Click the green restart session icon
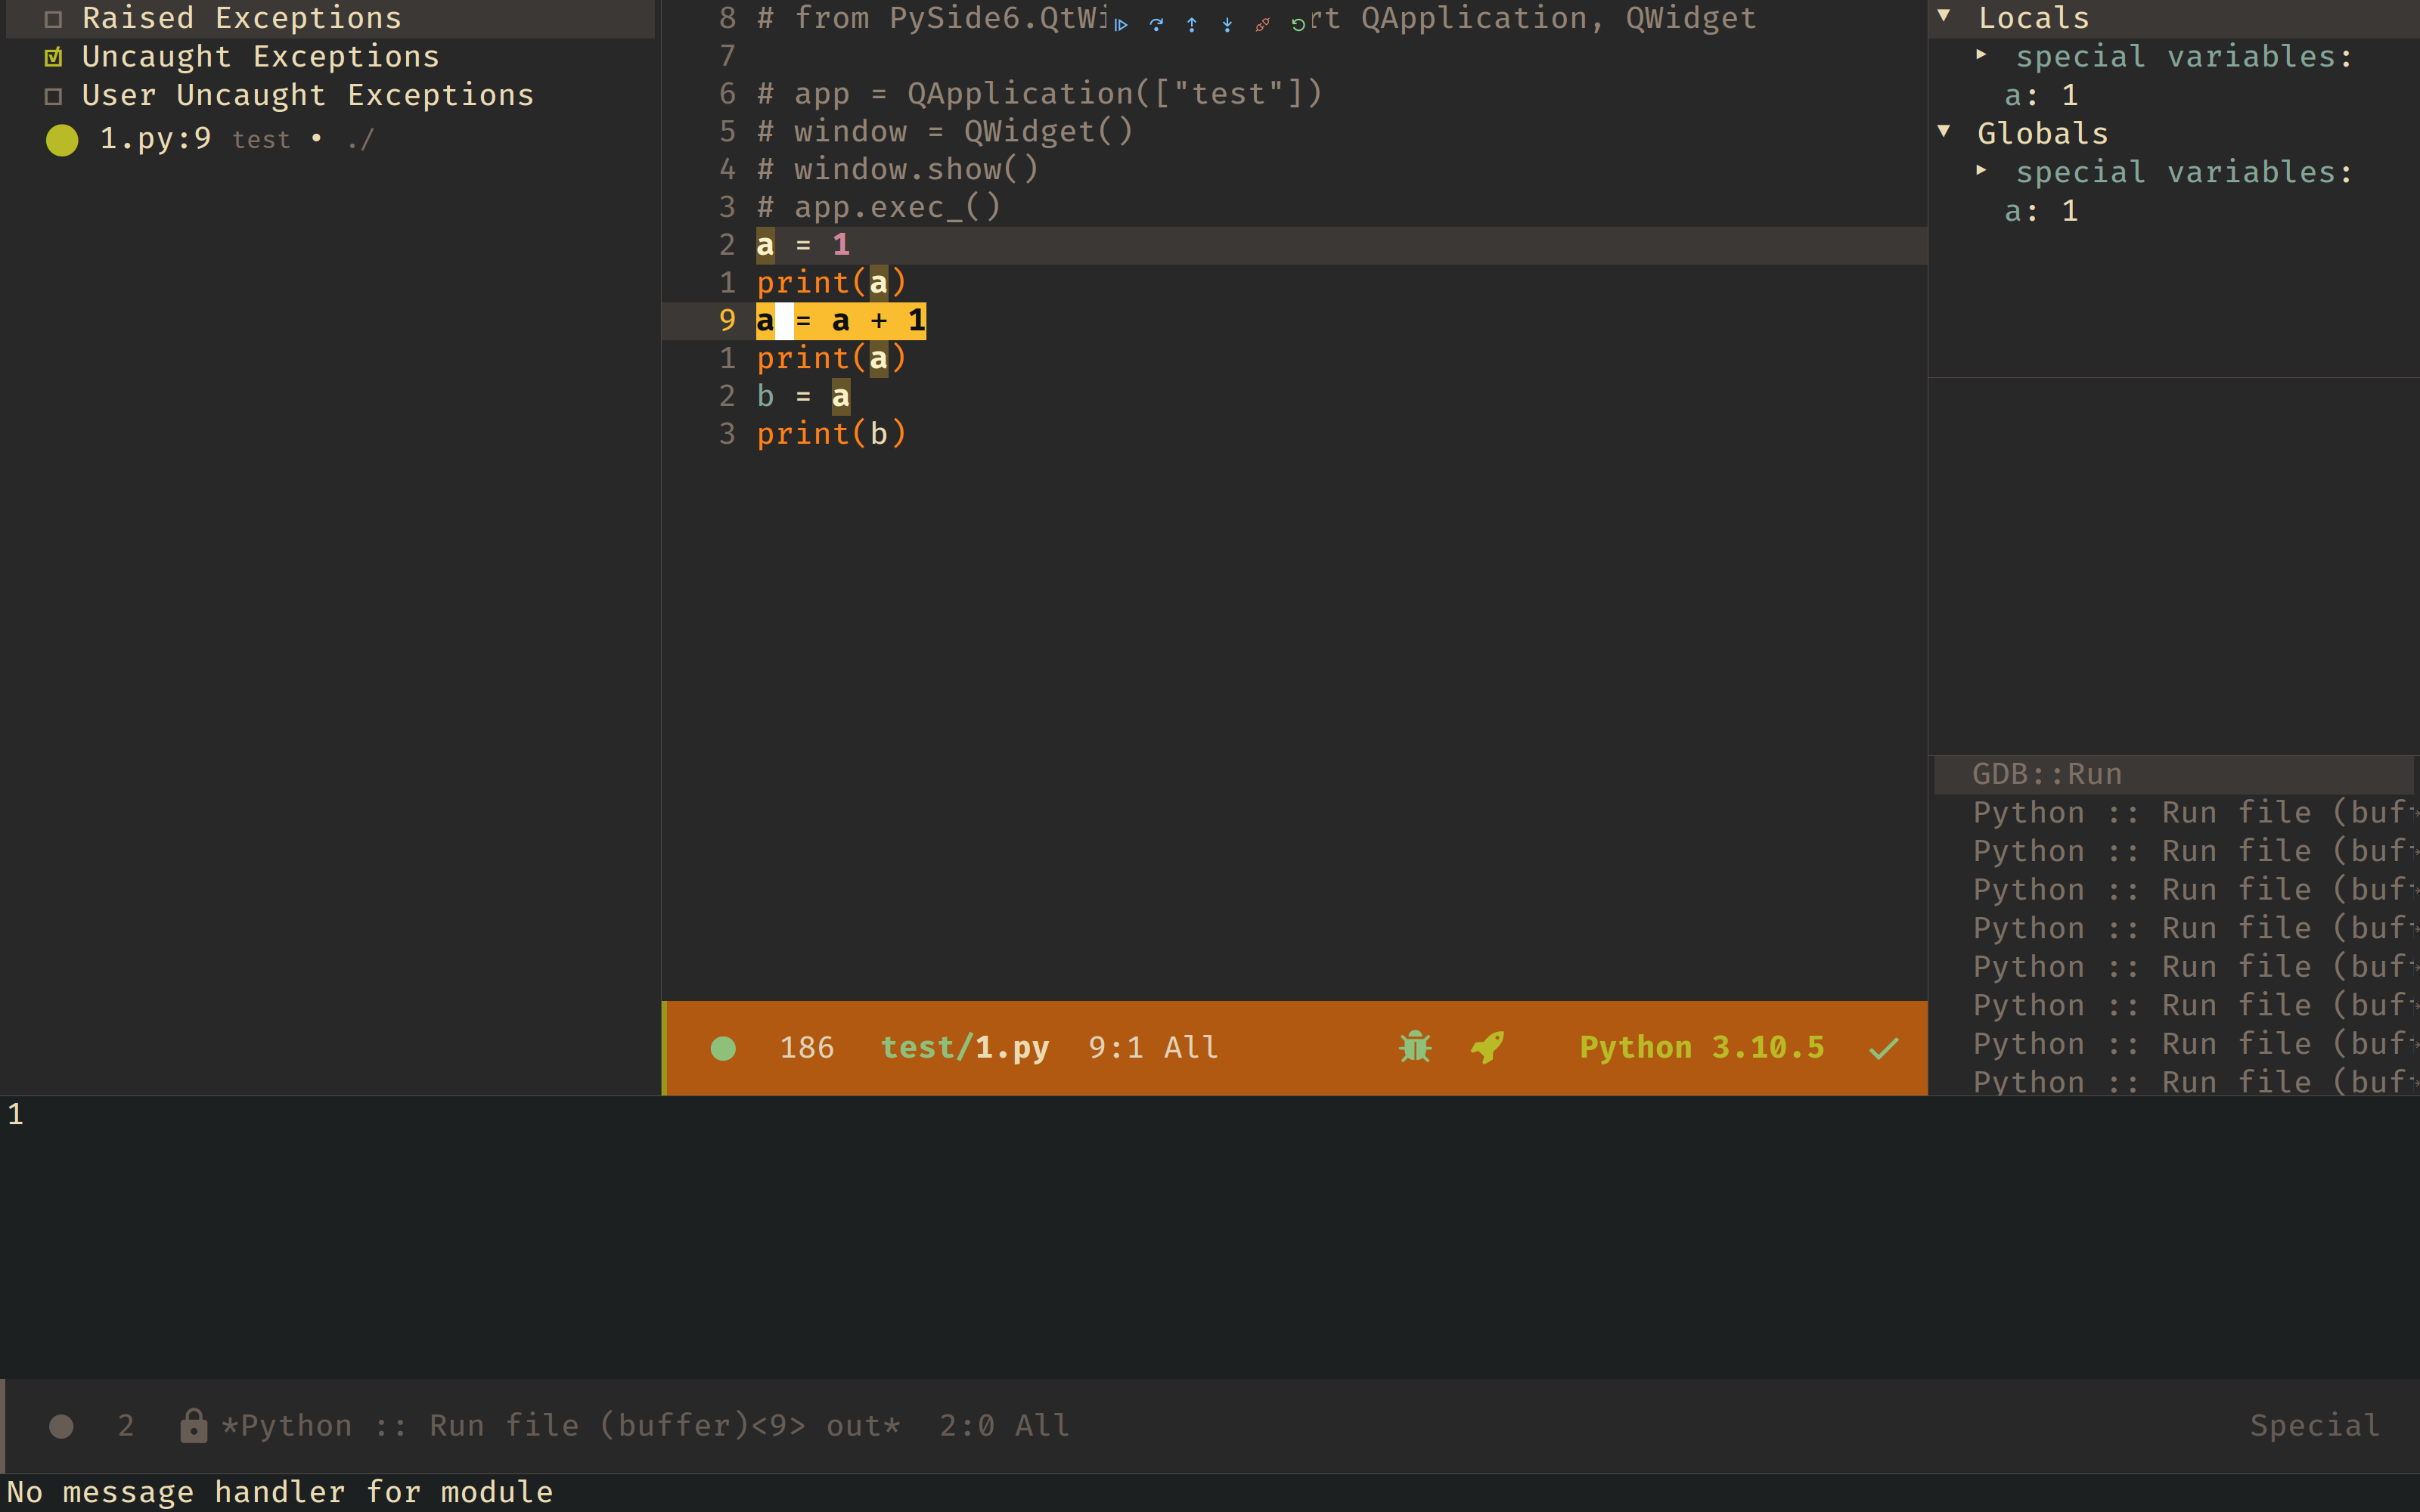This screenshot has width=2420, height=1512. 1296,25
